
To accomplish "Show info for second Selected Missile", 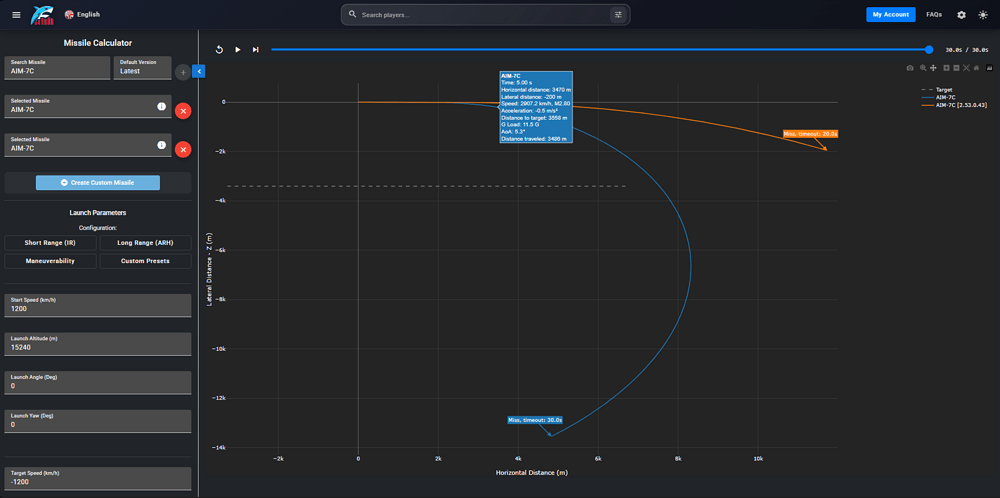I will 161,145.
